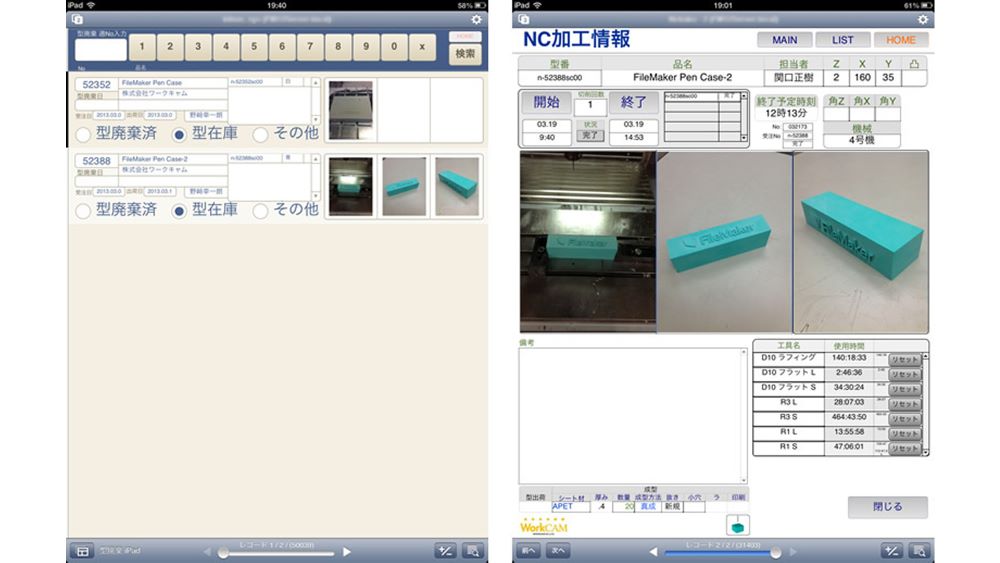Tap the upload/share icon header beside Y
This screenshot has width=1000, height=563.
[914, 64]
